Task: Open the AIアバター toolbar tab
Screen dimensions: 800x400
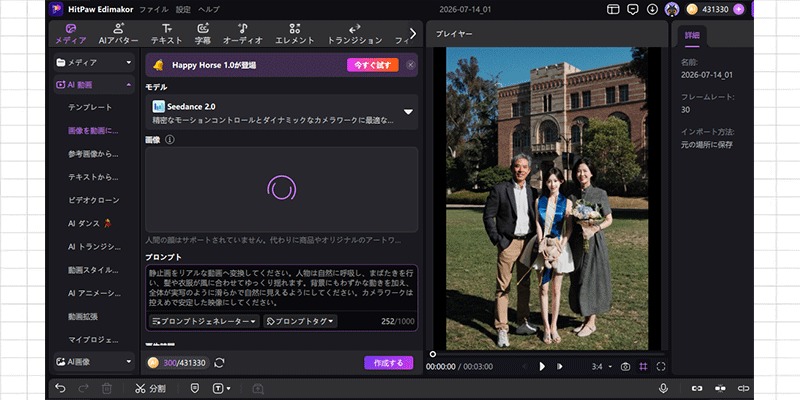Action: 118,34
